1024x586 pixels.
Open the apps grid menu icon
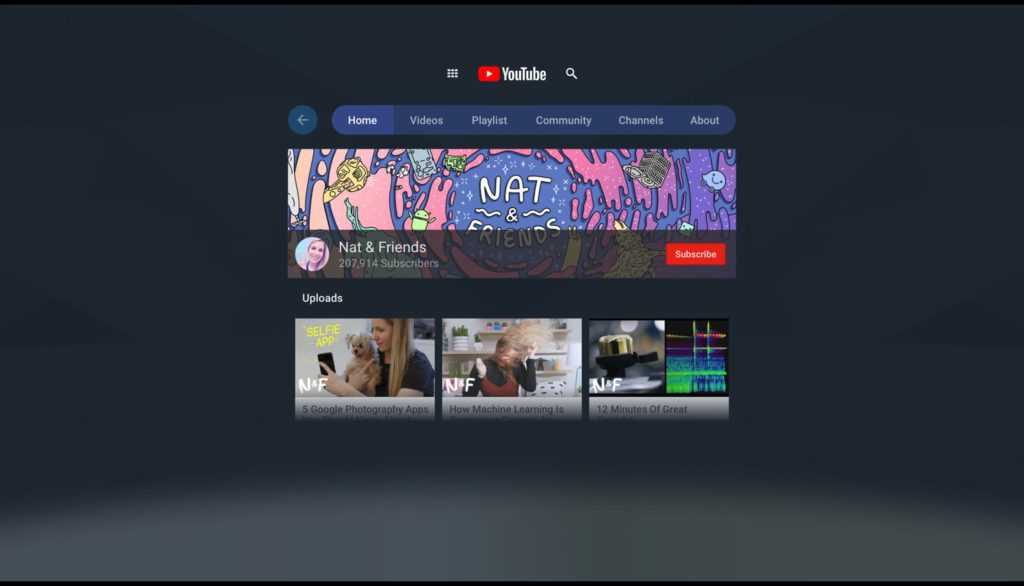452,74
